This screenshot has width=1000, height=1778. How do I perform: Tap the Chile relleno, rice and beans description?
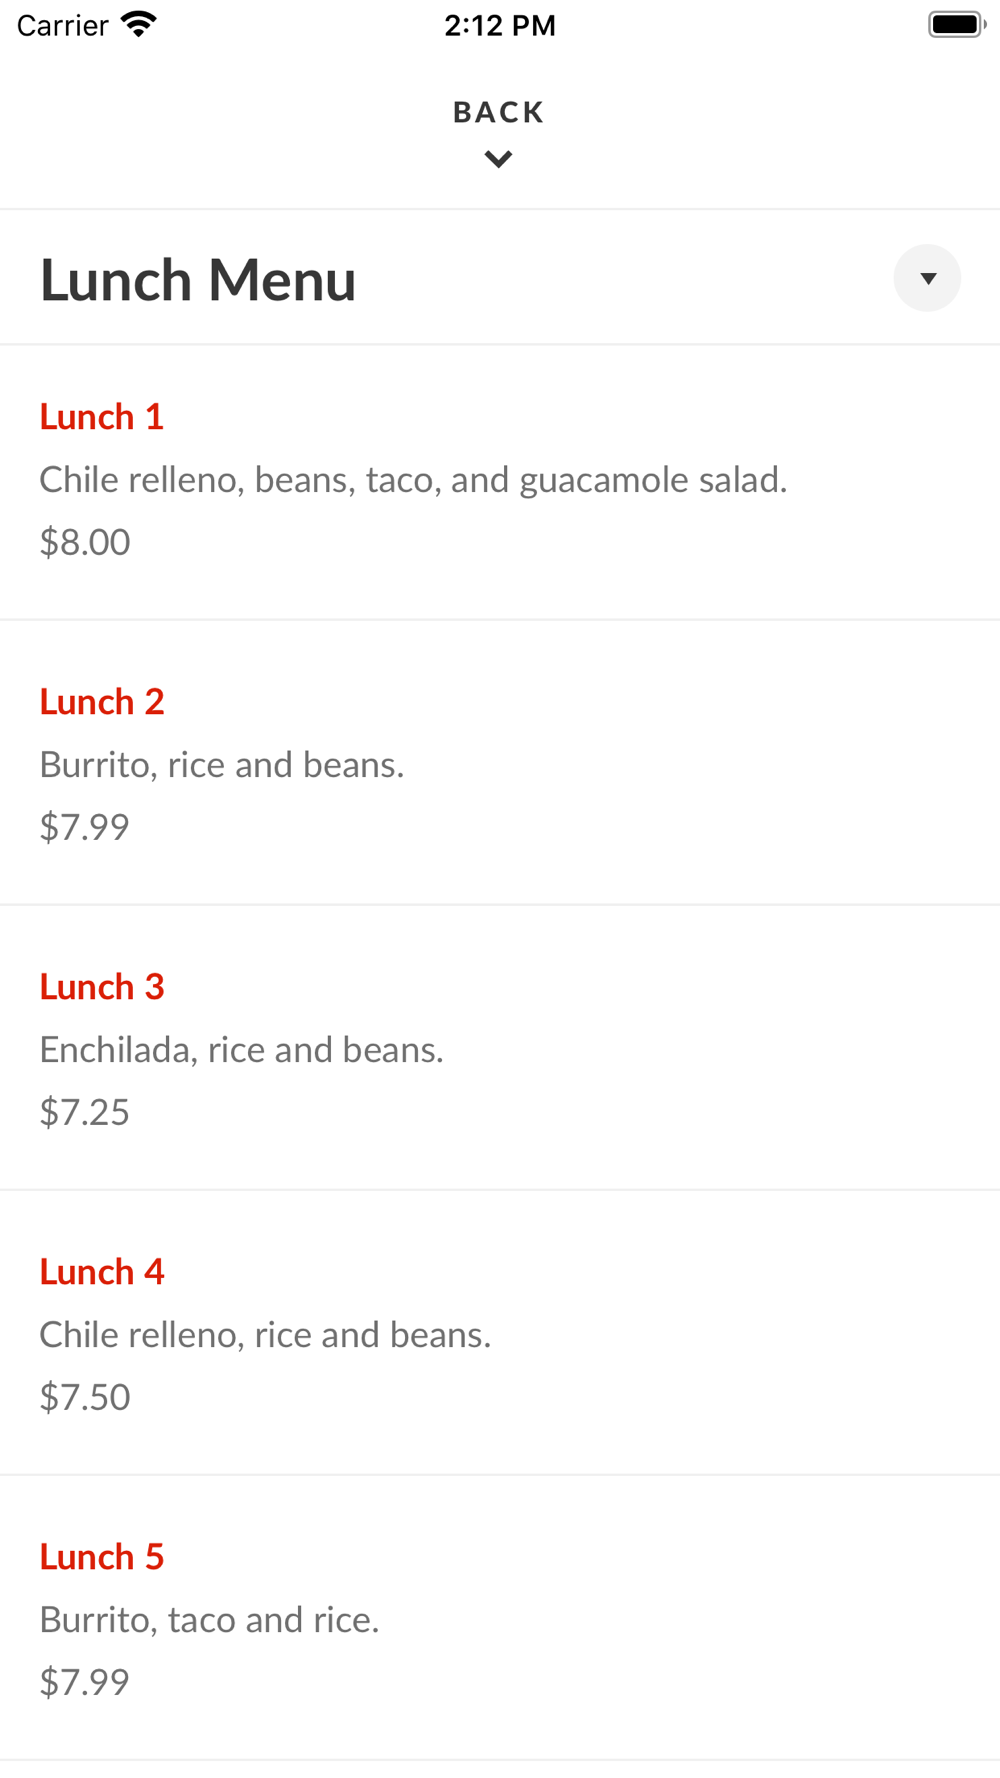click(265, 1335)
